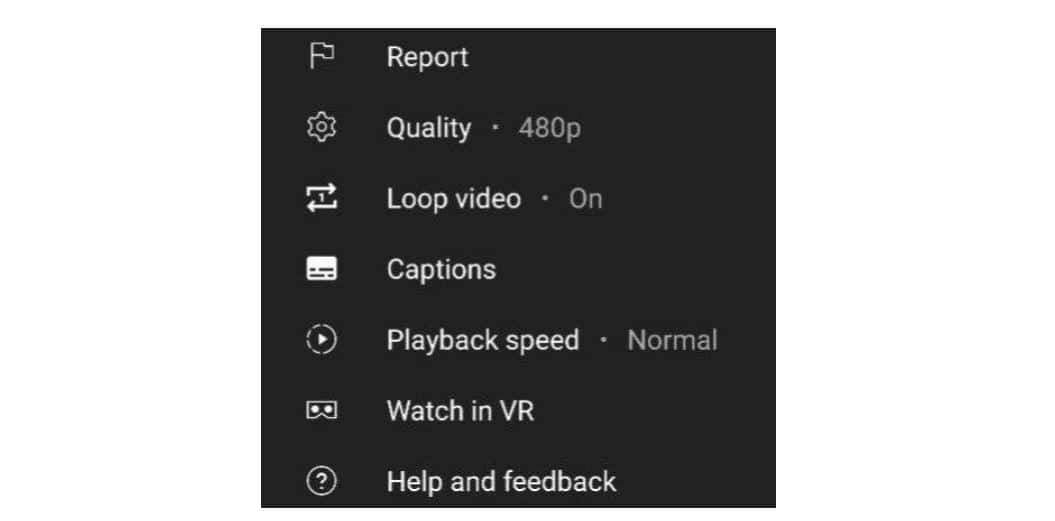Select Report from the menu
The width and height of the screenshot is (1055, 521).
427,57
